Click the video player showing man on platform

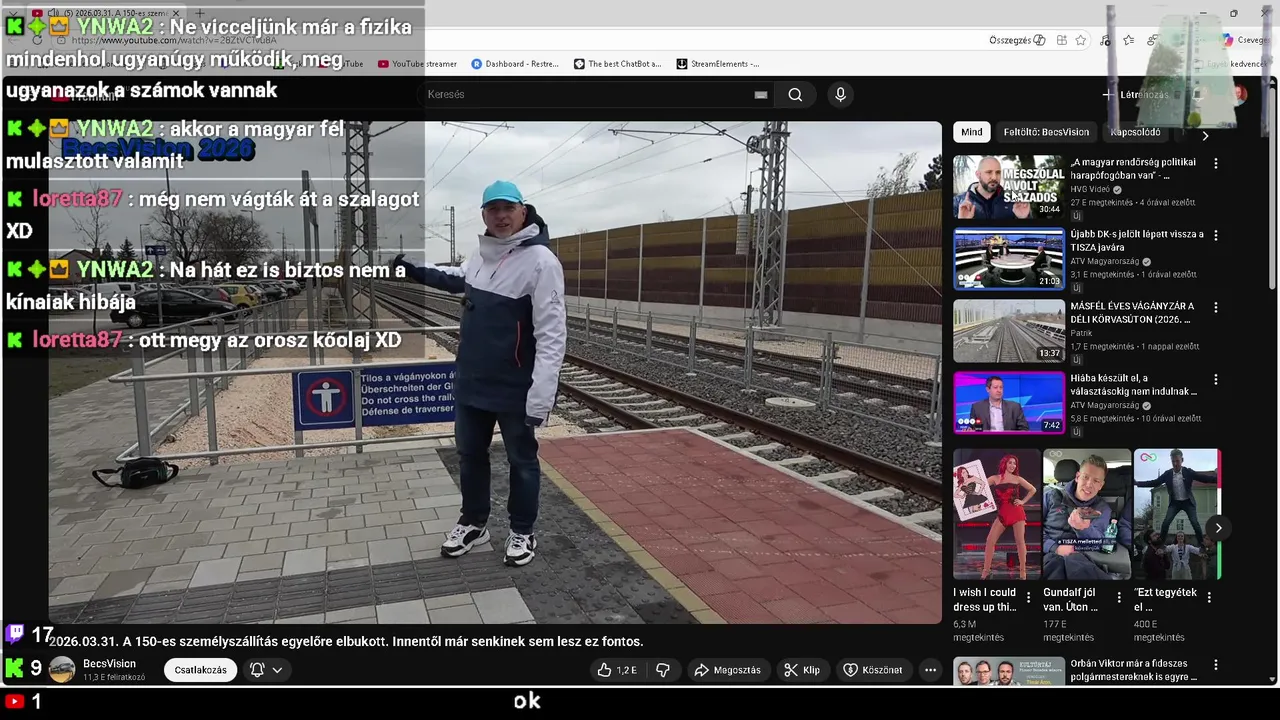click(495, 372)
